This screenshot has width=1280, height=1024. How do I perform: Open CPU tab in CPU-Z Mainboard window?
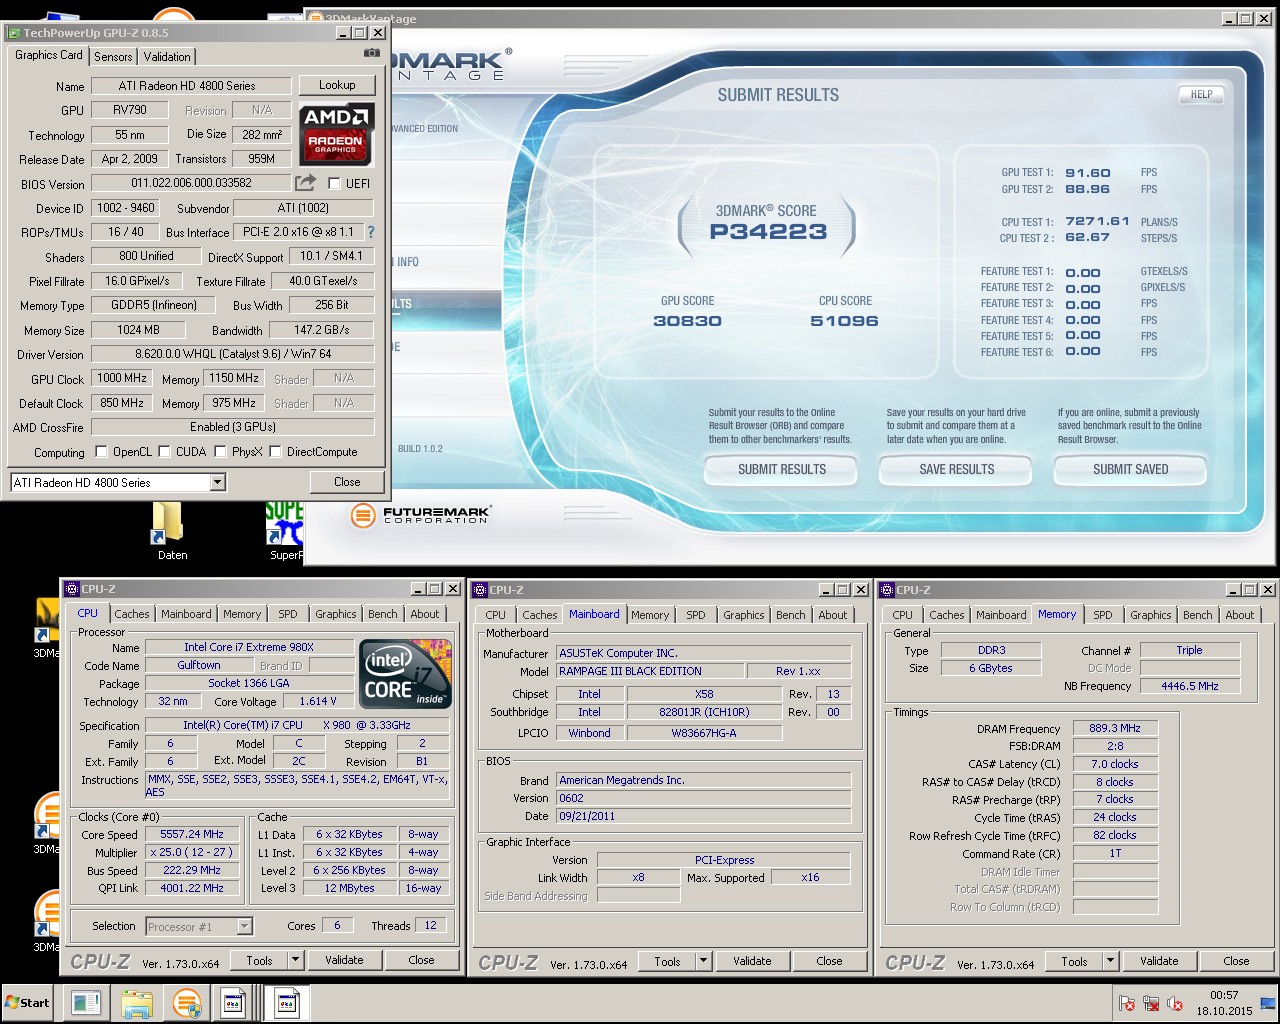coord(496,615)
